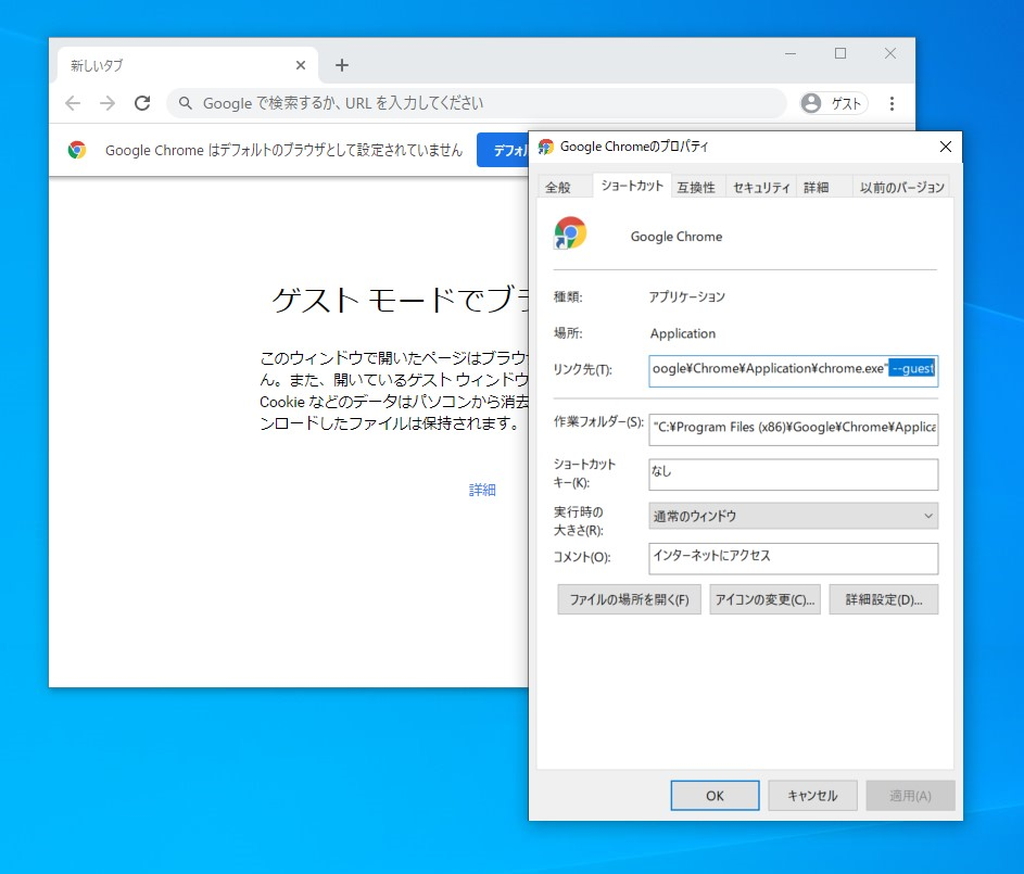Viewport: 1024px width, 874px height.
Task: Switch to the 互換性 tab
Action: click(697, 186)
